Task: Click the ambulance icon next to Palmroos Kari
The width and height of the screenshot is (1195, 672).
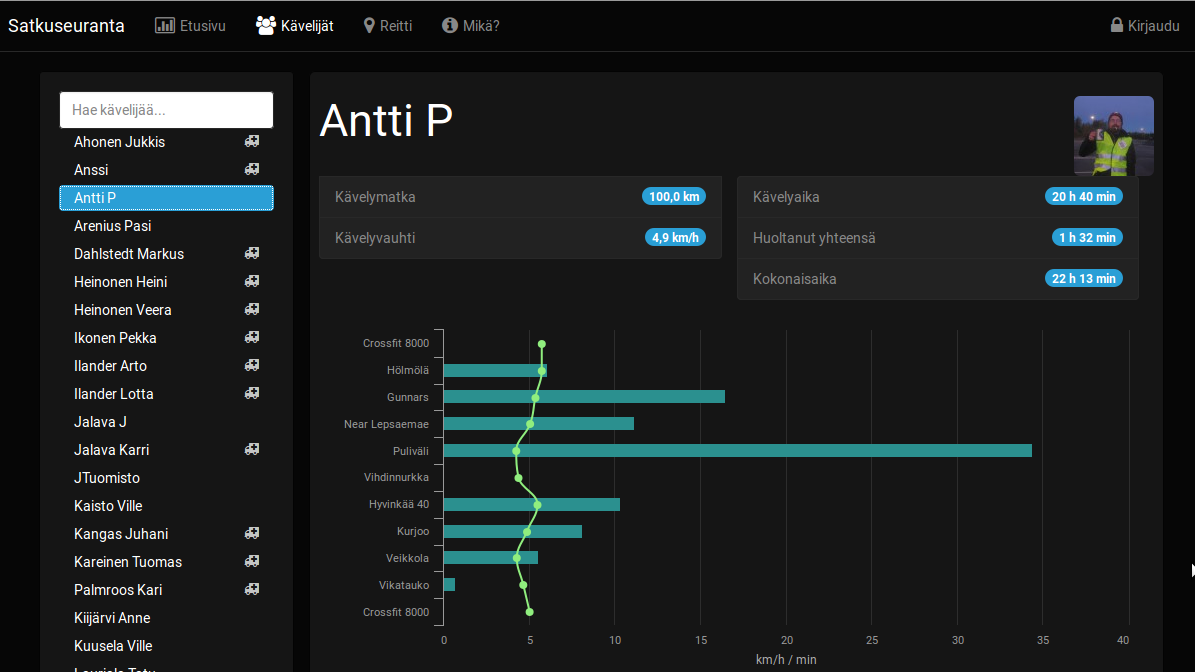Action: click(252, 589)
